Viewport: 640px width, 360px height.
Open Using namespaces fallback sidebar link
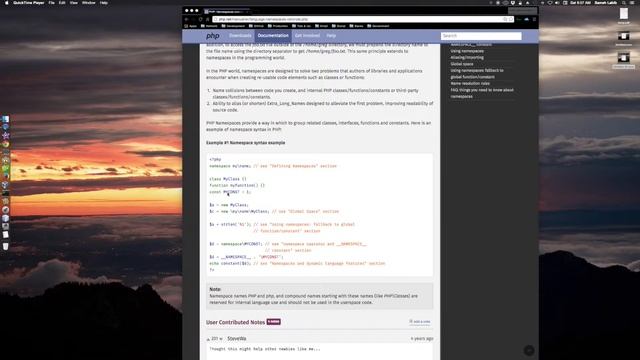(477, 73)
